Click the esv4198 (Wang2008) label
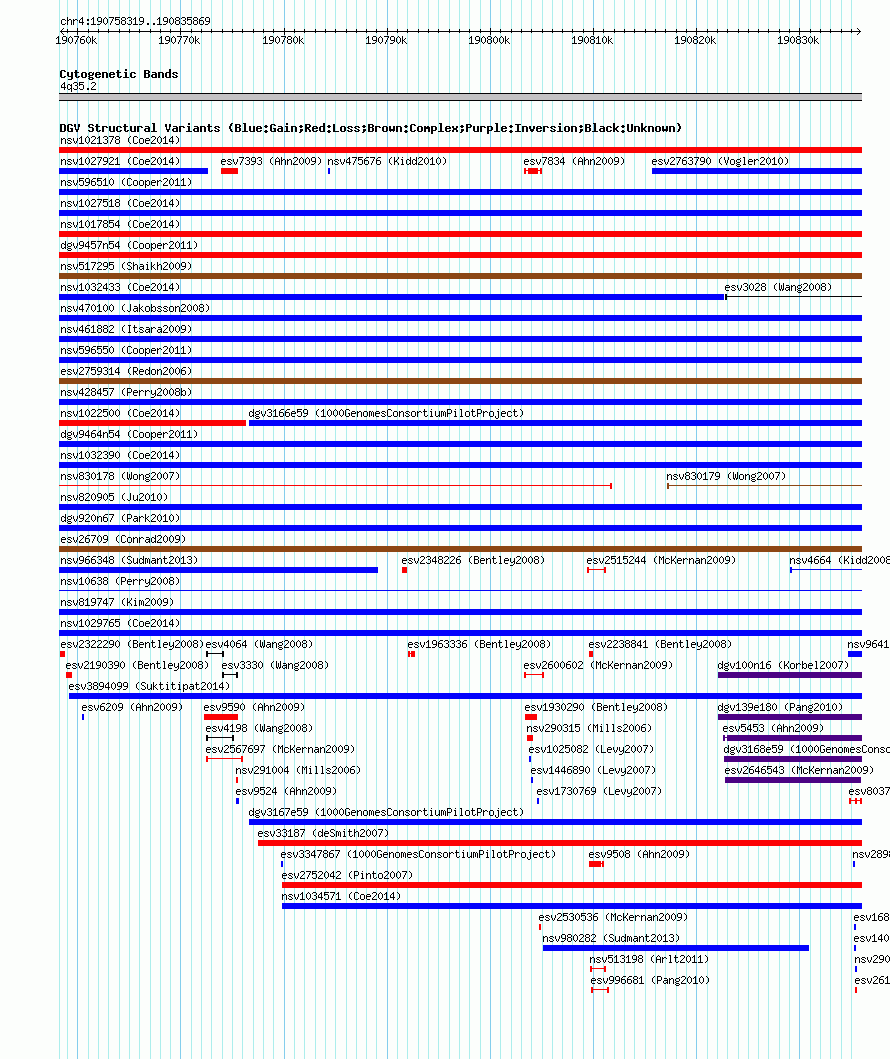The width and height of the screenshot is (890, 1059). coord(259,728)
